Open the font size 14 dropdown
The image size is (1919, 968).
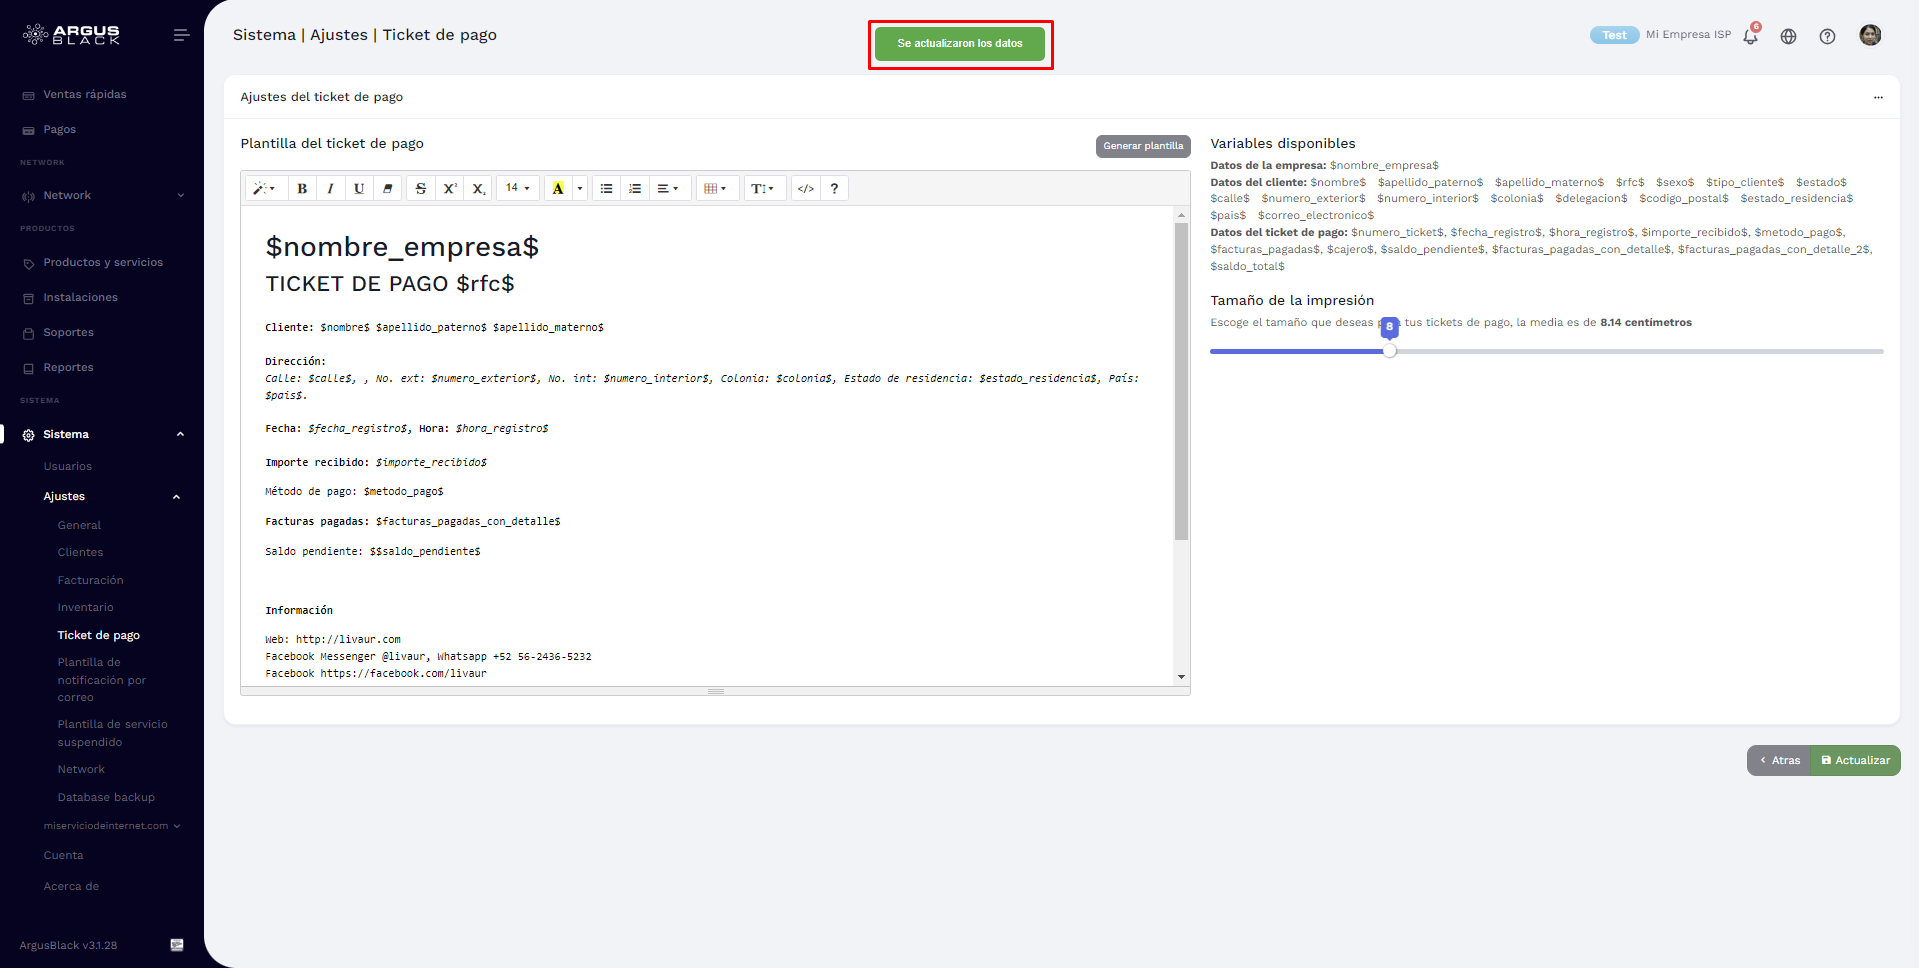pyautogui.click(x=518, y=189)
